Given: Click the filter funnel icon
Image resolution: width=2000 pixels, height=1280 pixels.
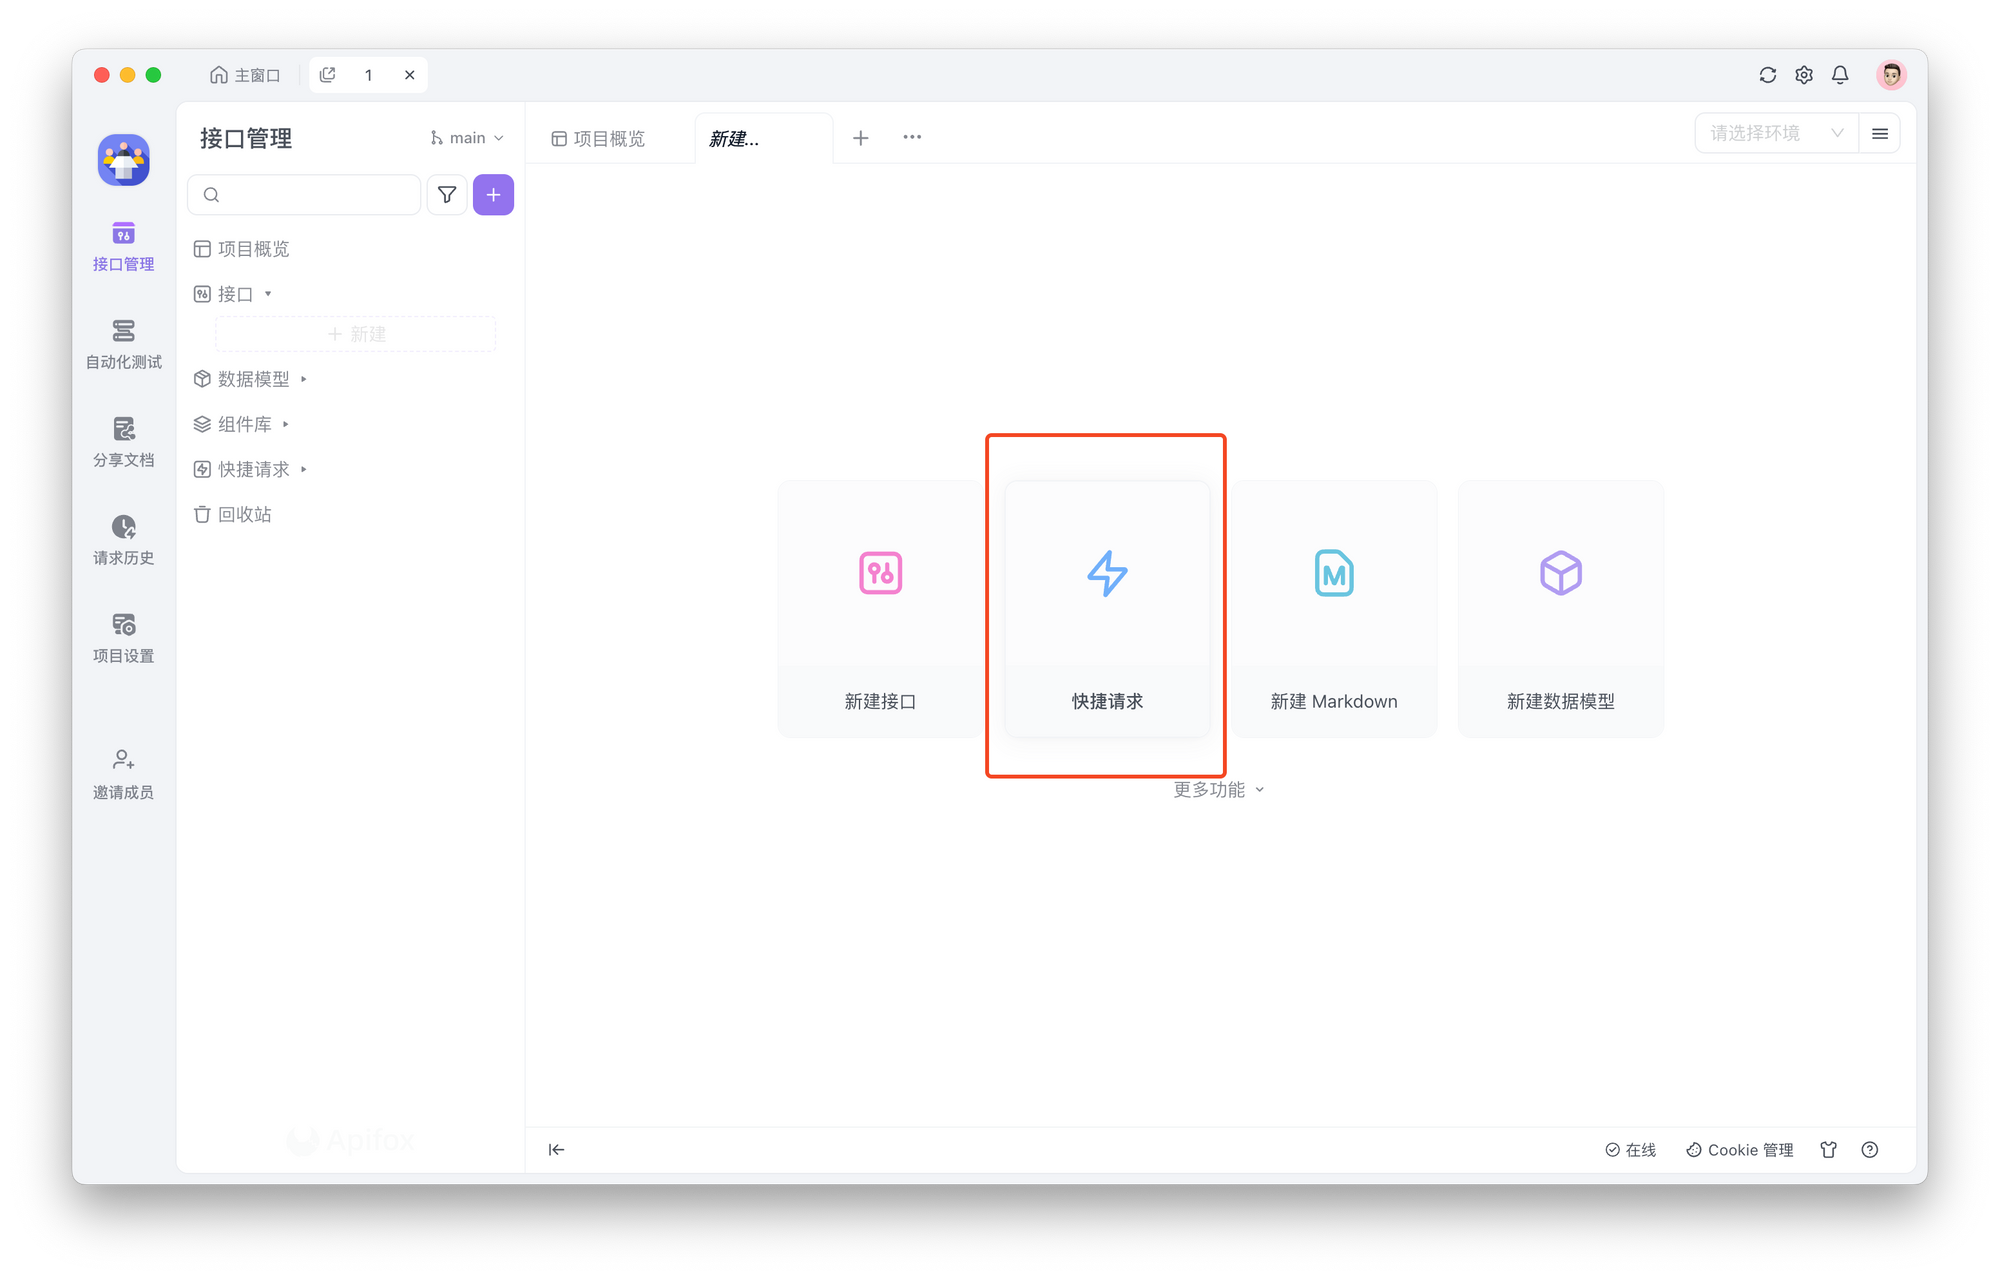Looking at the screenshot, I should click(x=447, y=195).
